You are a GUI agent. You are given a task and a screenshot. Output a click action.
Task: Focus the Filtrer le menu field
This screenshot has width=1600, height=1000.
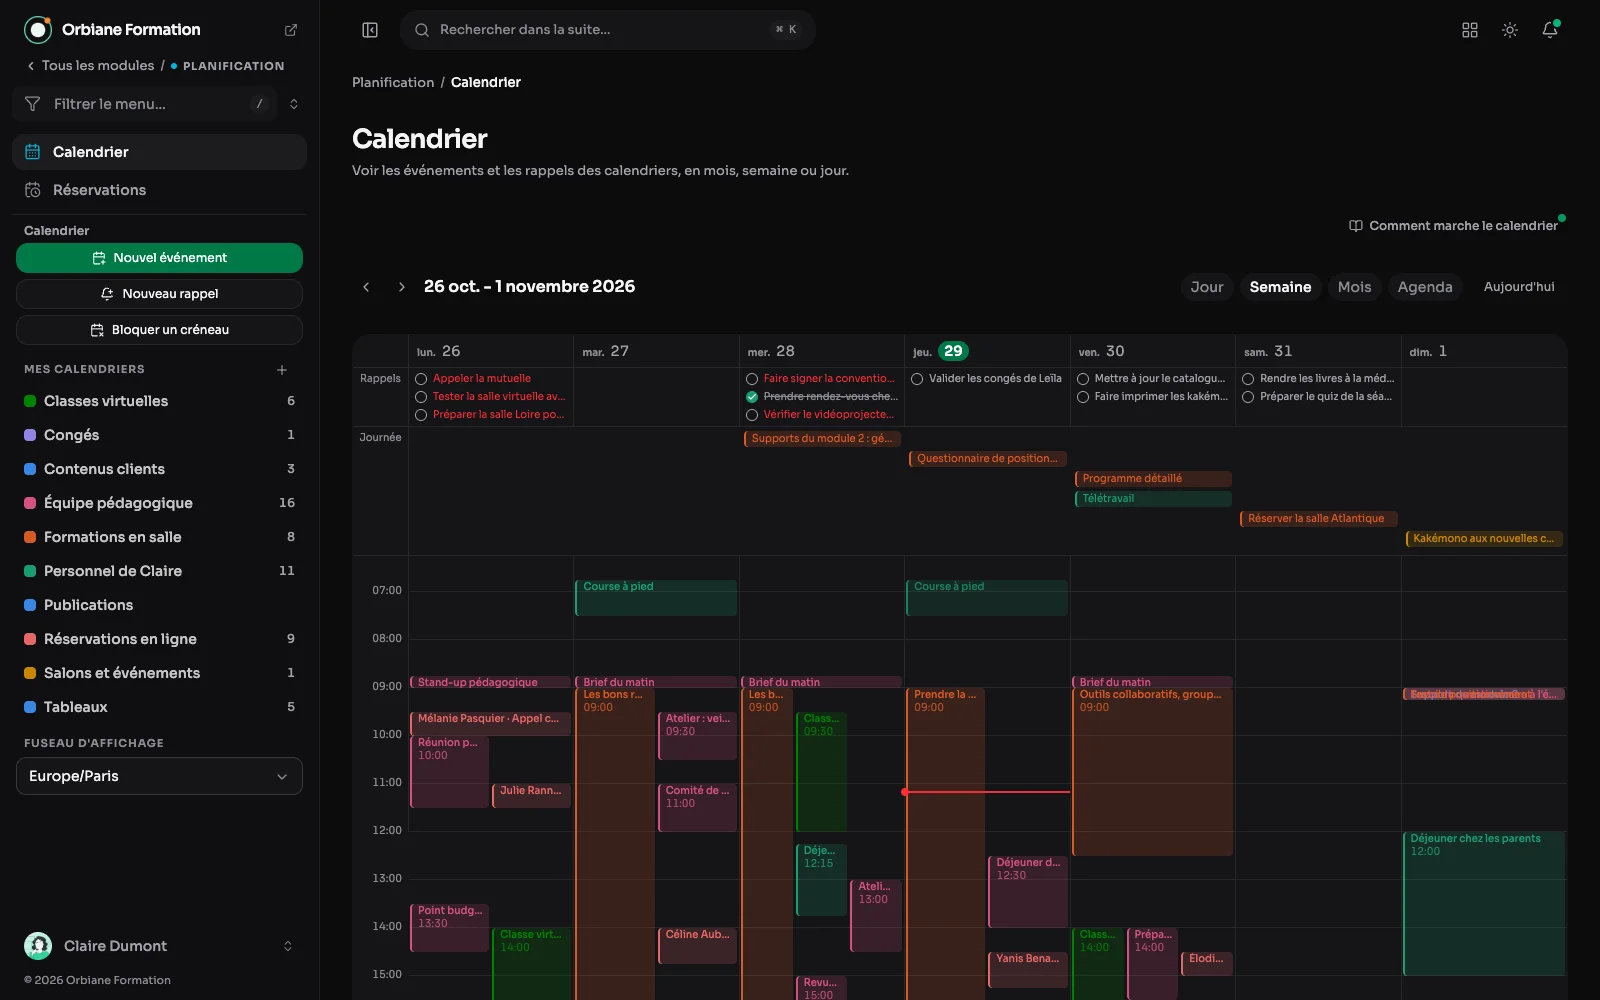(x=145, y=104)
